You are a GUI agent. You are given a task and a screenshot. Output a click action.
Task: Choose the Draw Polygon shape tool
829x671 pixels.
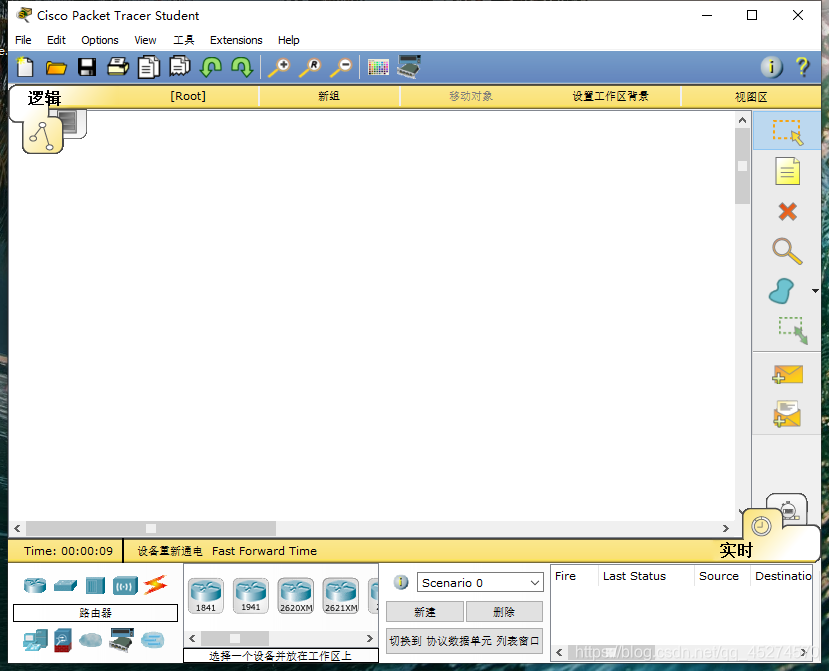tap(781, 291)
